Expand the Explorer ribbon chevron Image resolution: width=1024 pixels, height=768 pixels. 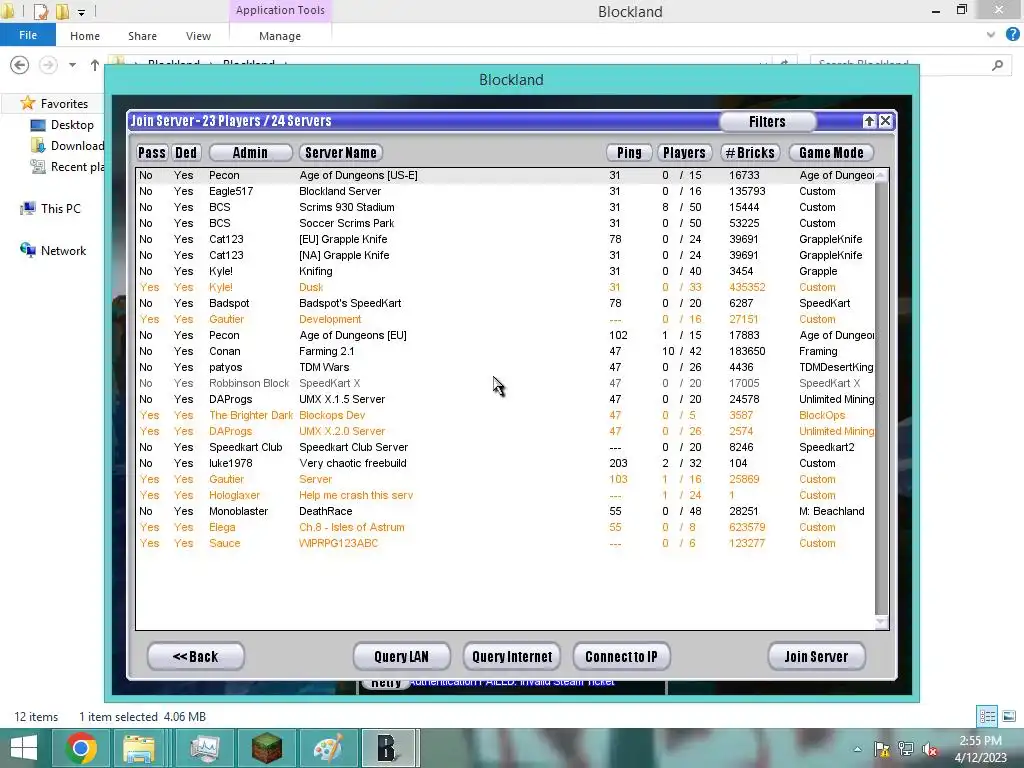(991, 35)
